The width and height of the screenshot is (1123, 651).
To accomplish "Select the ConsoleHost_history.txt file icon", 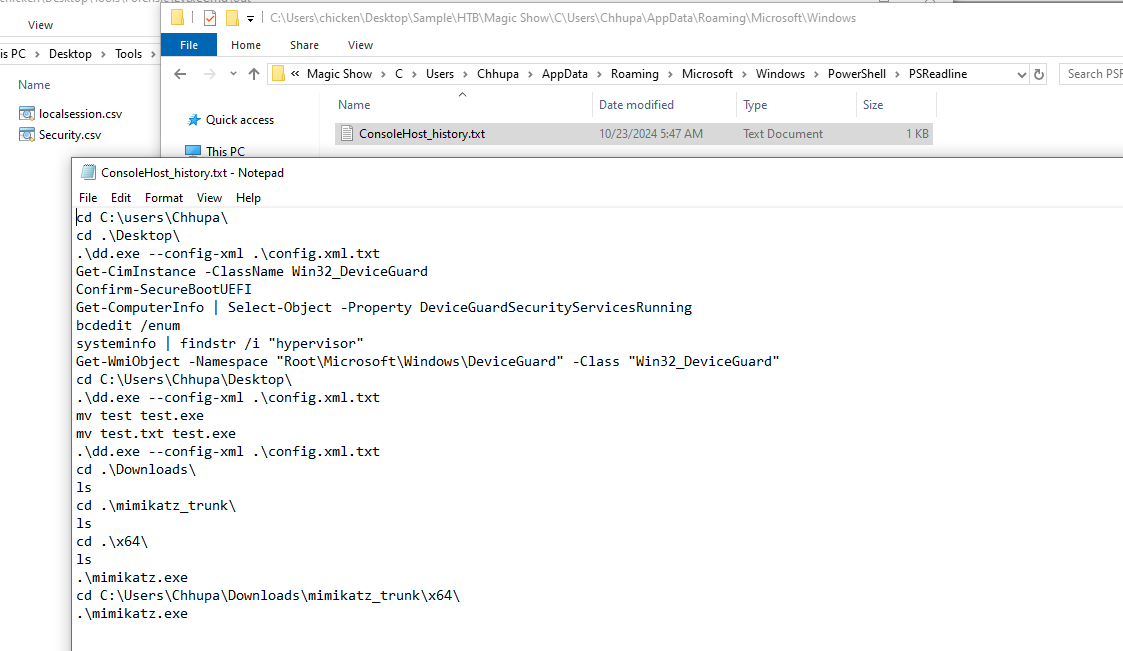I will (x=347, y=134).
